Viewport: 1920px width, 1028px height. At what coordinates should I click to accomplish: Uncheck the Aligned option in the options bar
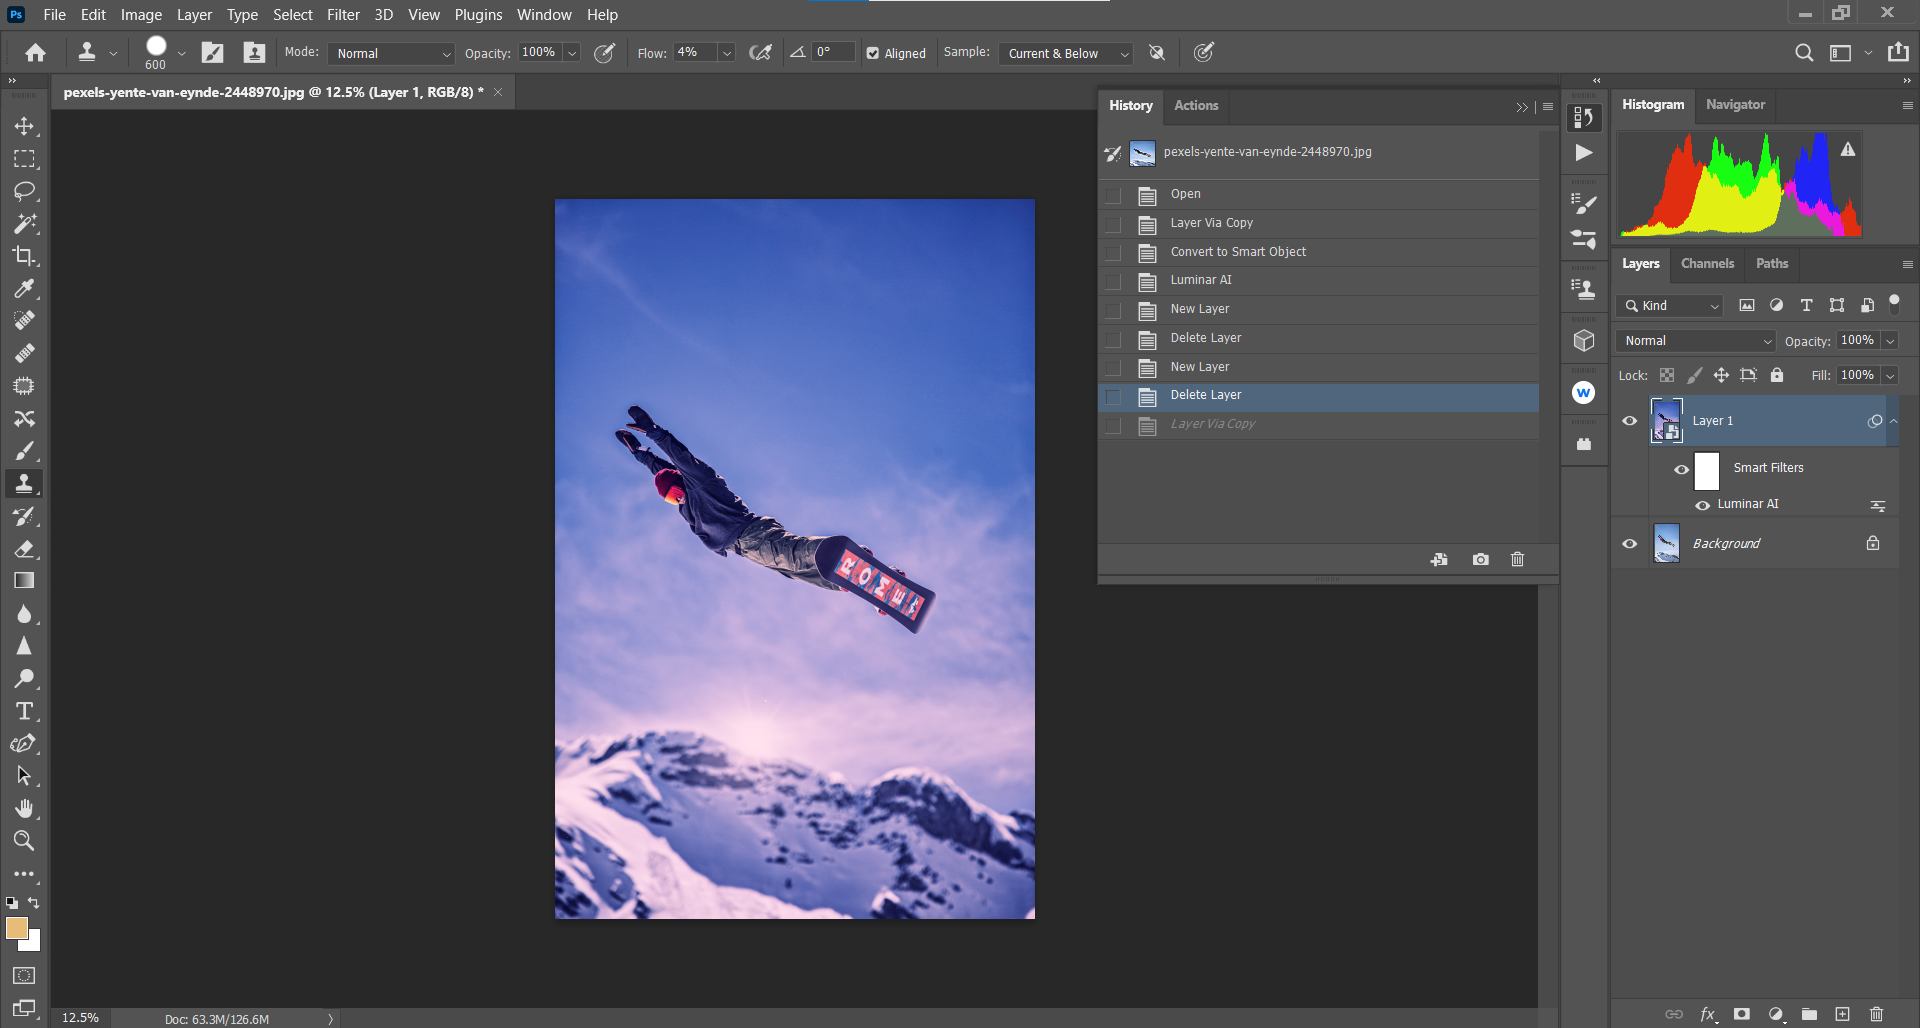click(x=872, y=53)
